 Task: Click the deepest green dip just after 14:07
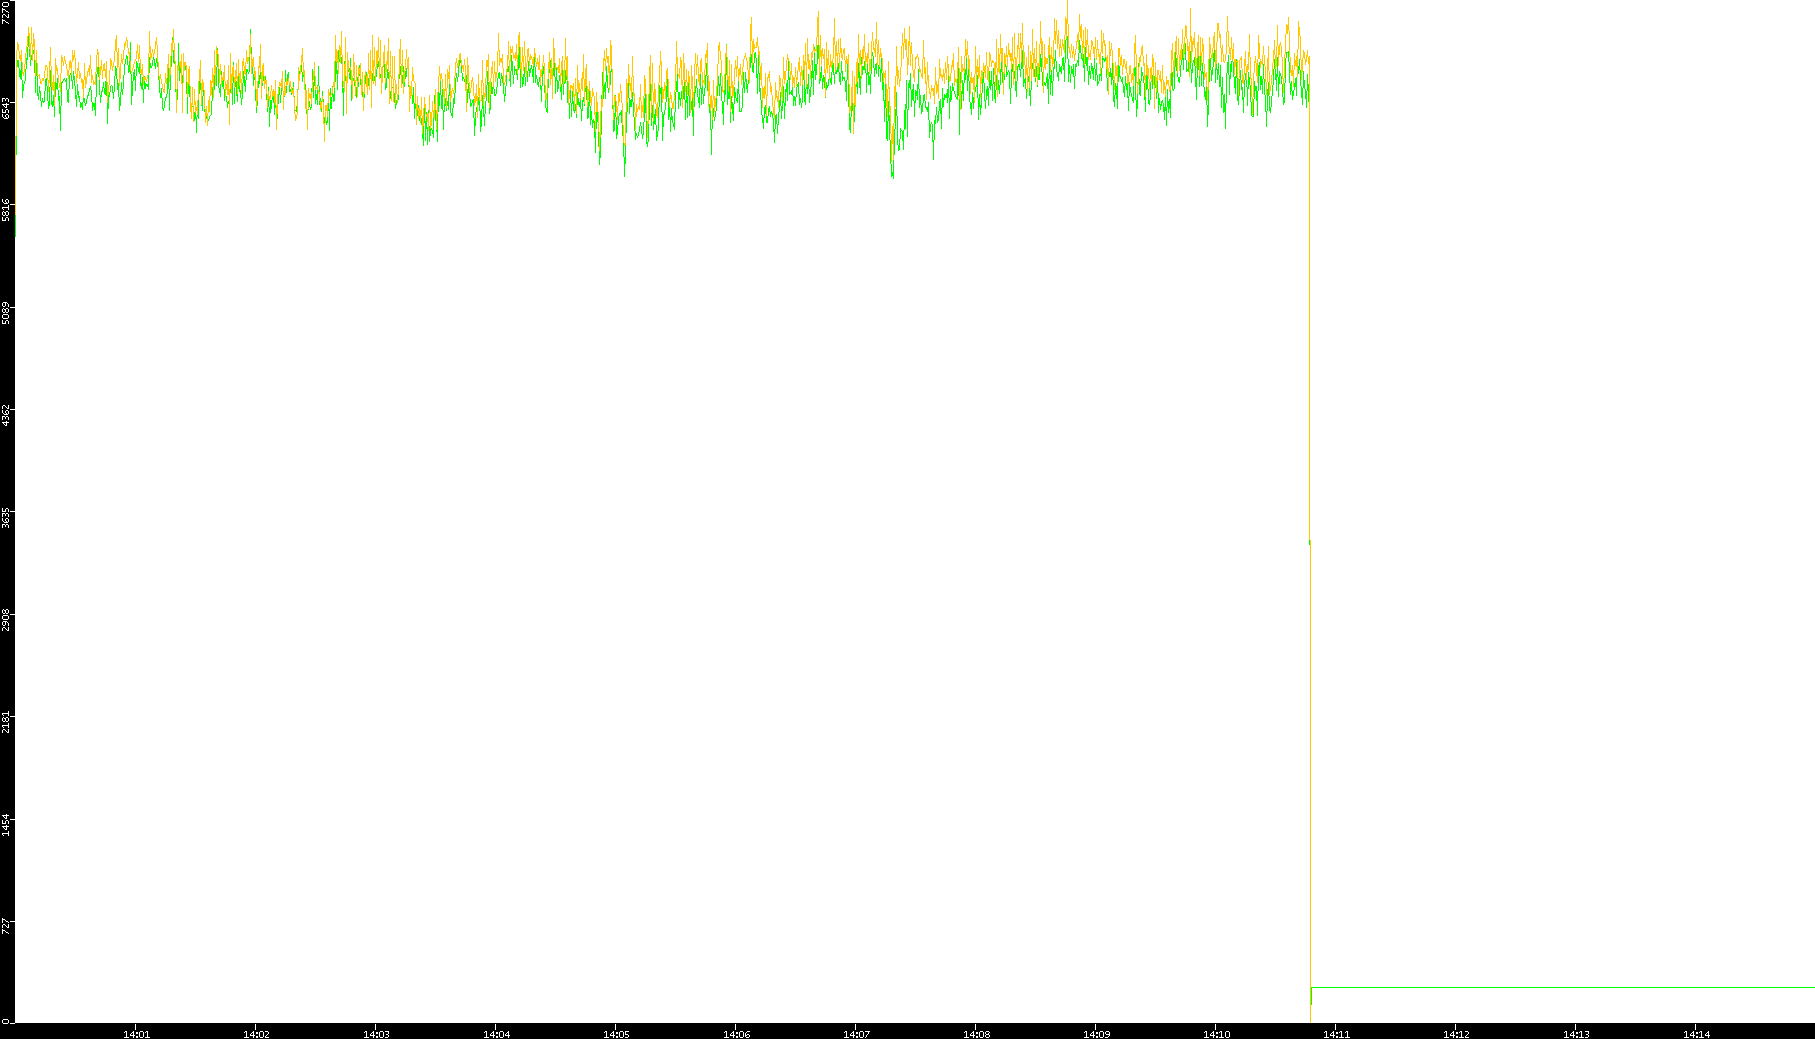[x=892, y=174]
